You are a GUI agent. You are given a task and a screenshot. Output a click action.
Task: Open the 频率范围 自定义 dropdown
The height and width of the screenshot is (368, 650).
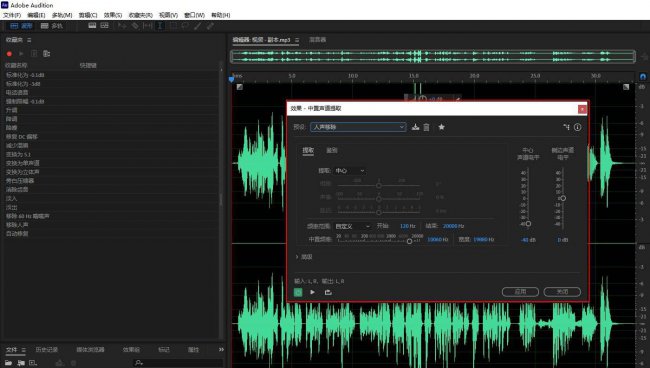pos(352,226)
